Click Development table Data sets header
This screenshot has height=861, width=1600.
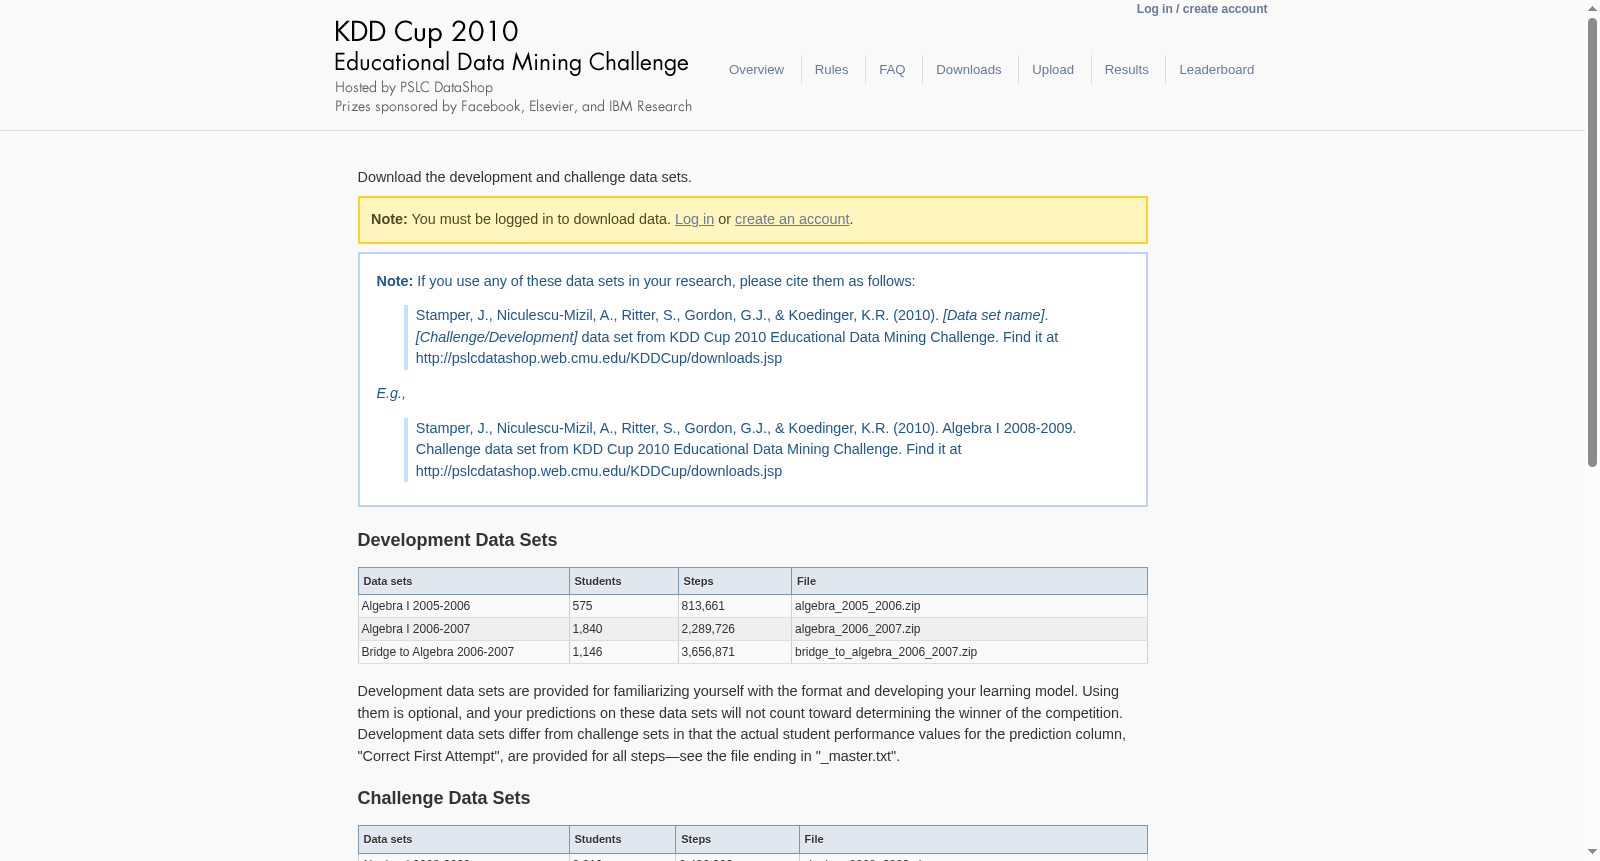coord(463,581)
